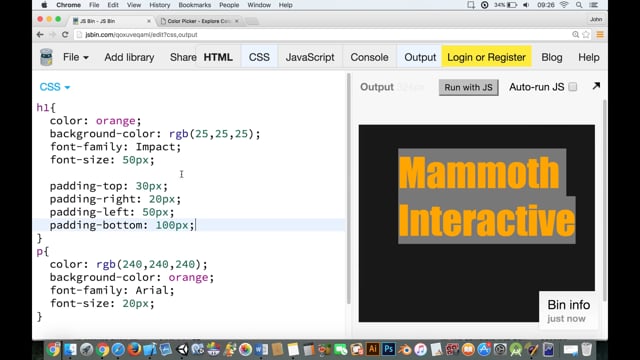Go back with the browser back arrow
This screenshot has width=640, height=360.
[x=40, y=35]
